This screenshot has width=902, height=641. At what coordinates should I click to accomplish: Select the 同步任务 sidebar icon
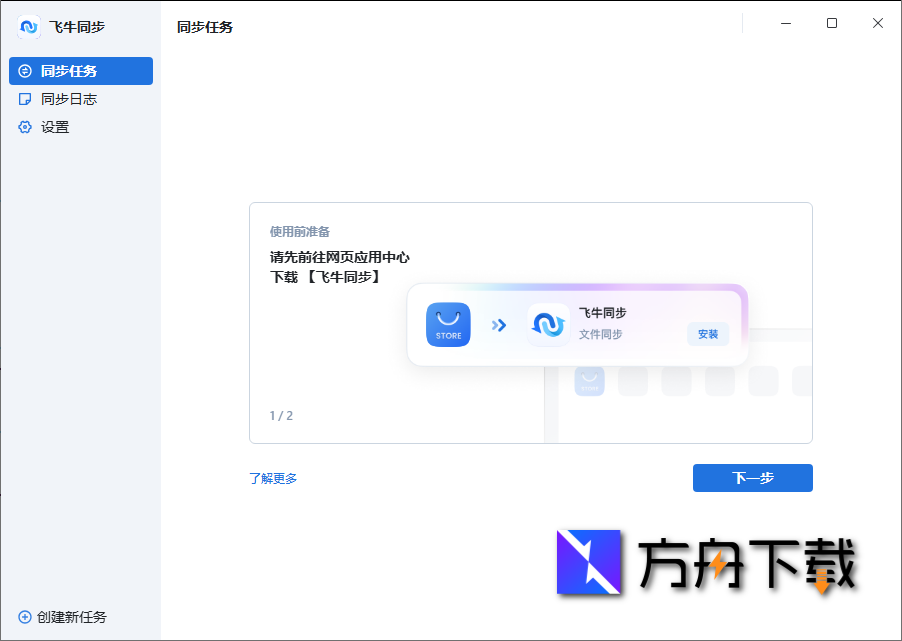pos(24,71)
